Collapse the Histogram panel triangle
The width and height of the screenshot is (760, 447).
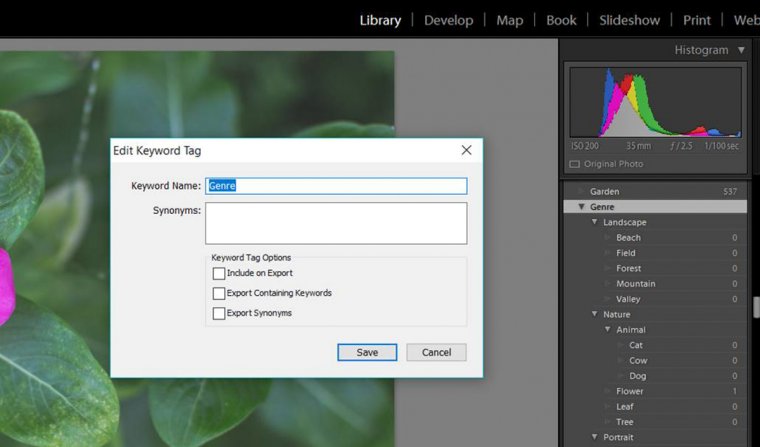coord(741,50)
